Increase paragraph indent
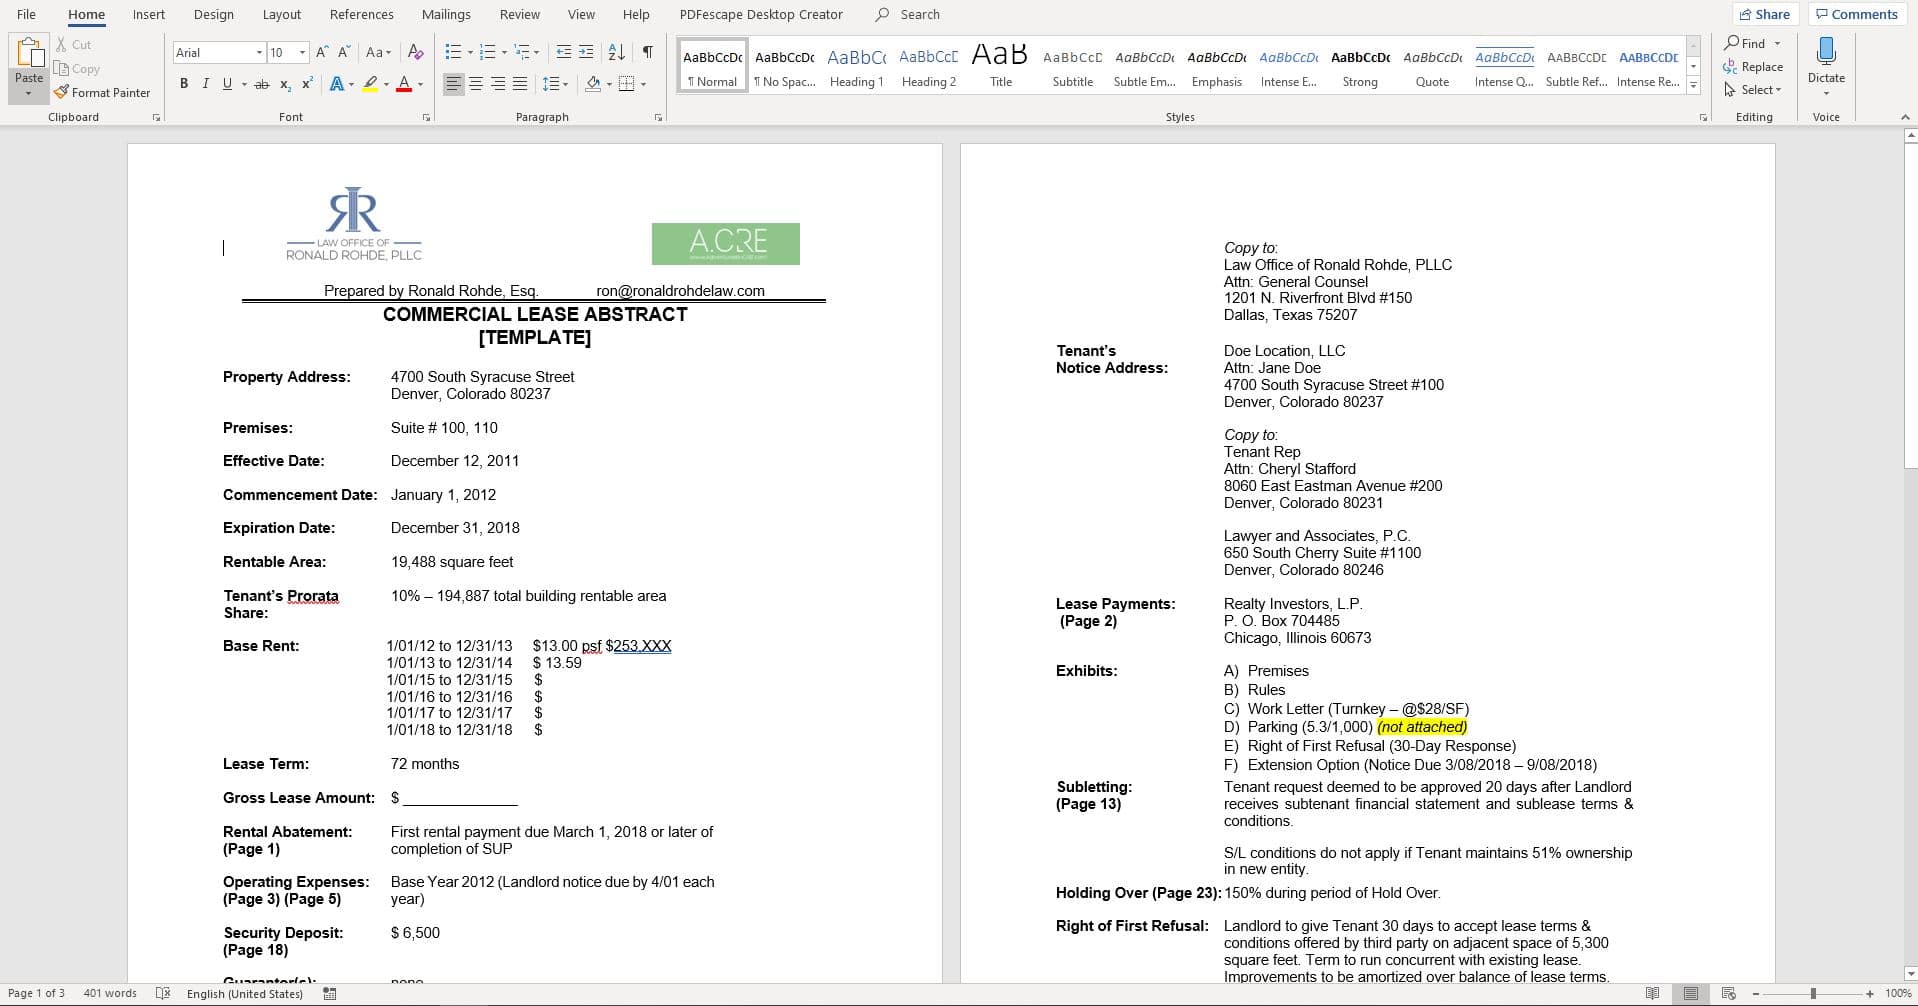The width and height of the screenshot is (1918, 1006). (586, 52)
